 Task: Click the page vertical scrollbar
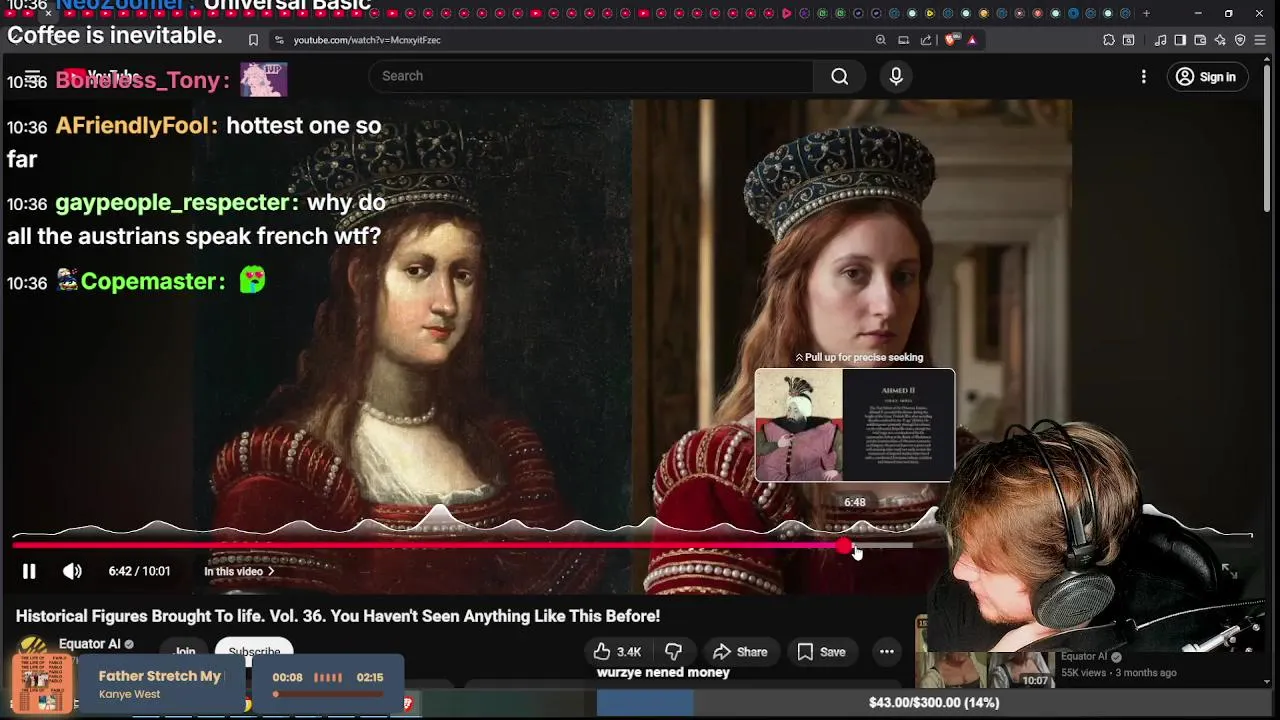coord(1267,140)
